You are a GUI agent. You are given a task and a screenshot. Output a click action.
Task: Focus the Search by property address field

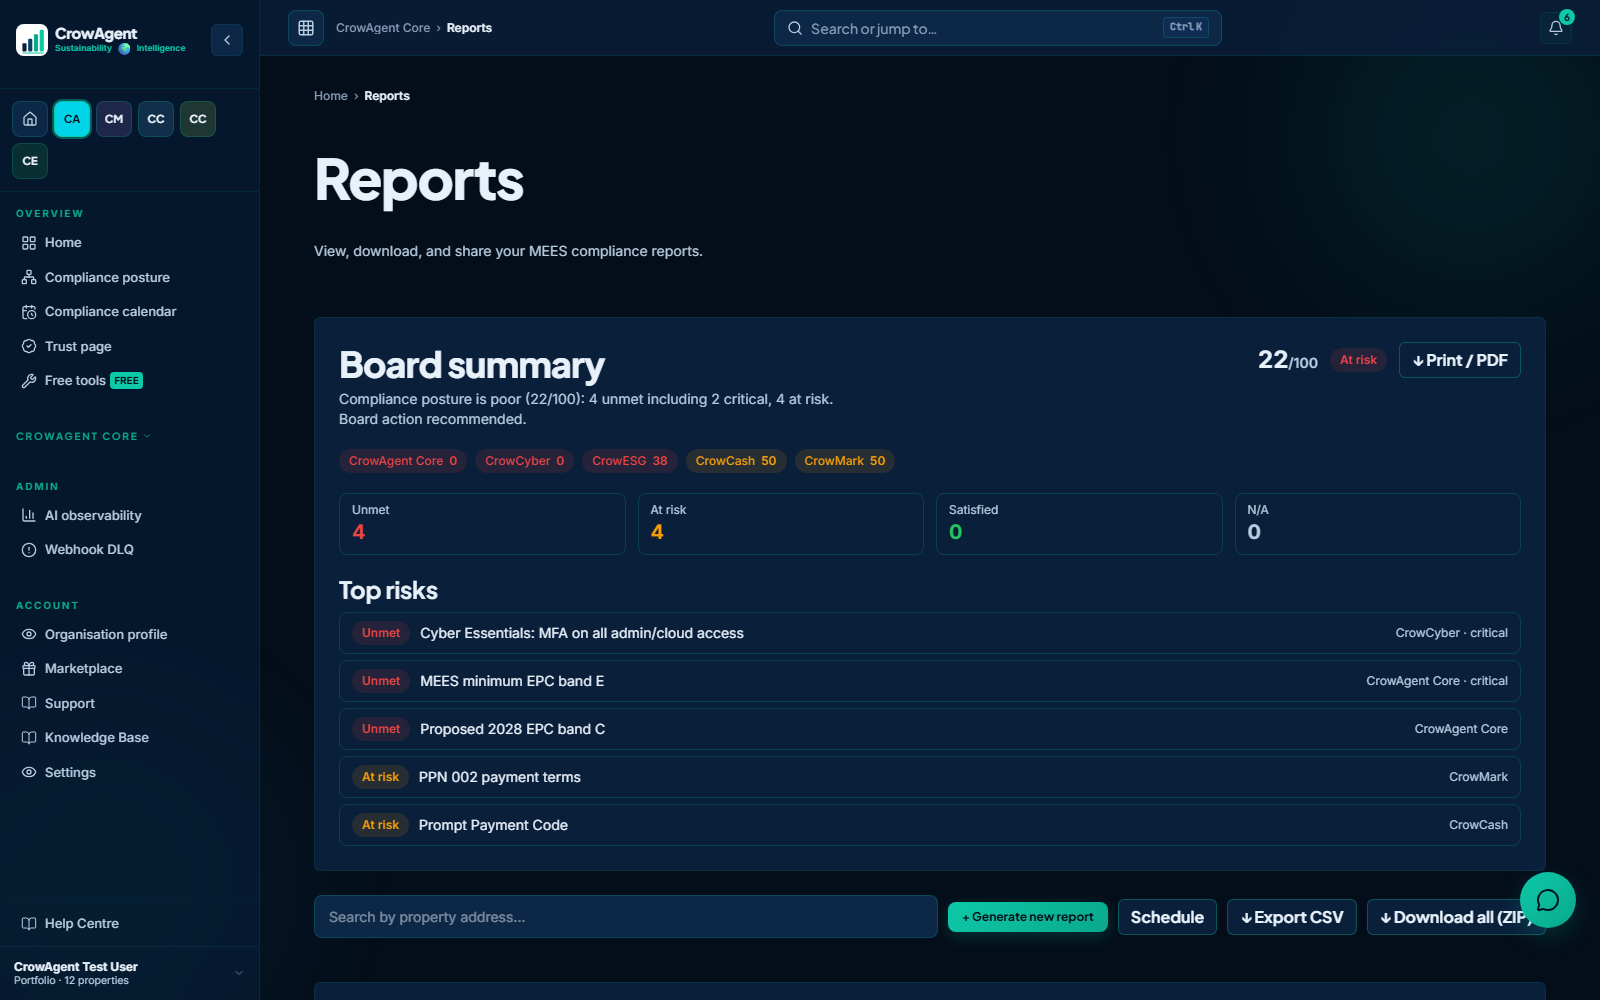tap(625, 917)
